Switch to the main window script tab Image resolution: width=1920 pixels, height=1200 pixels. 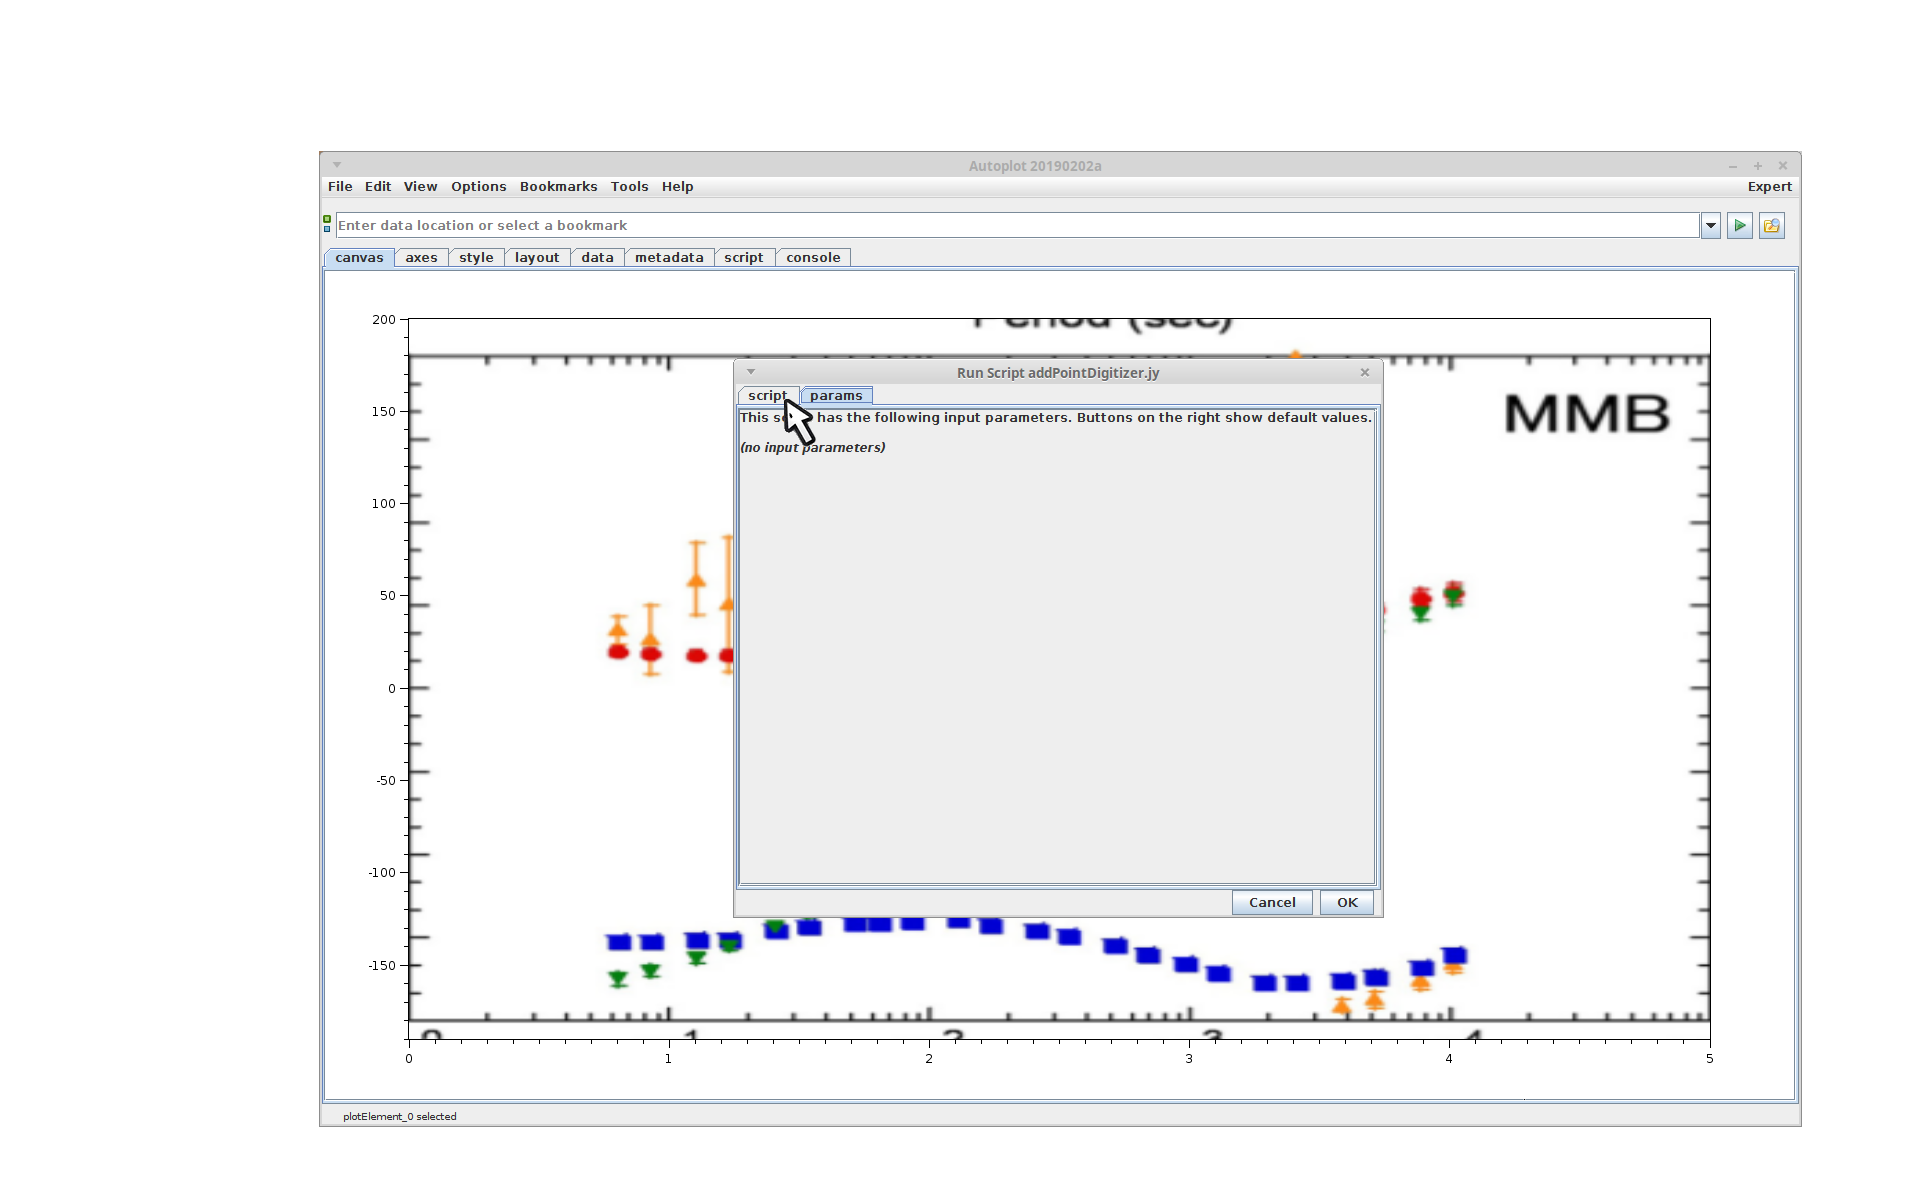744,258
